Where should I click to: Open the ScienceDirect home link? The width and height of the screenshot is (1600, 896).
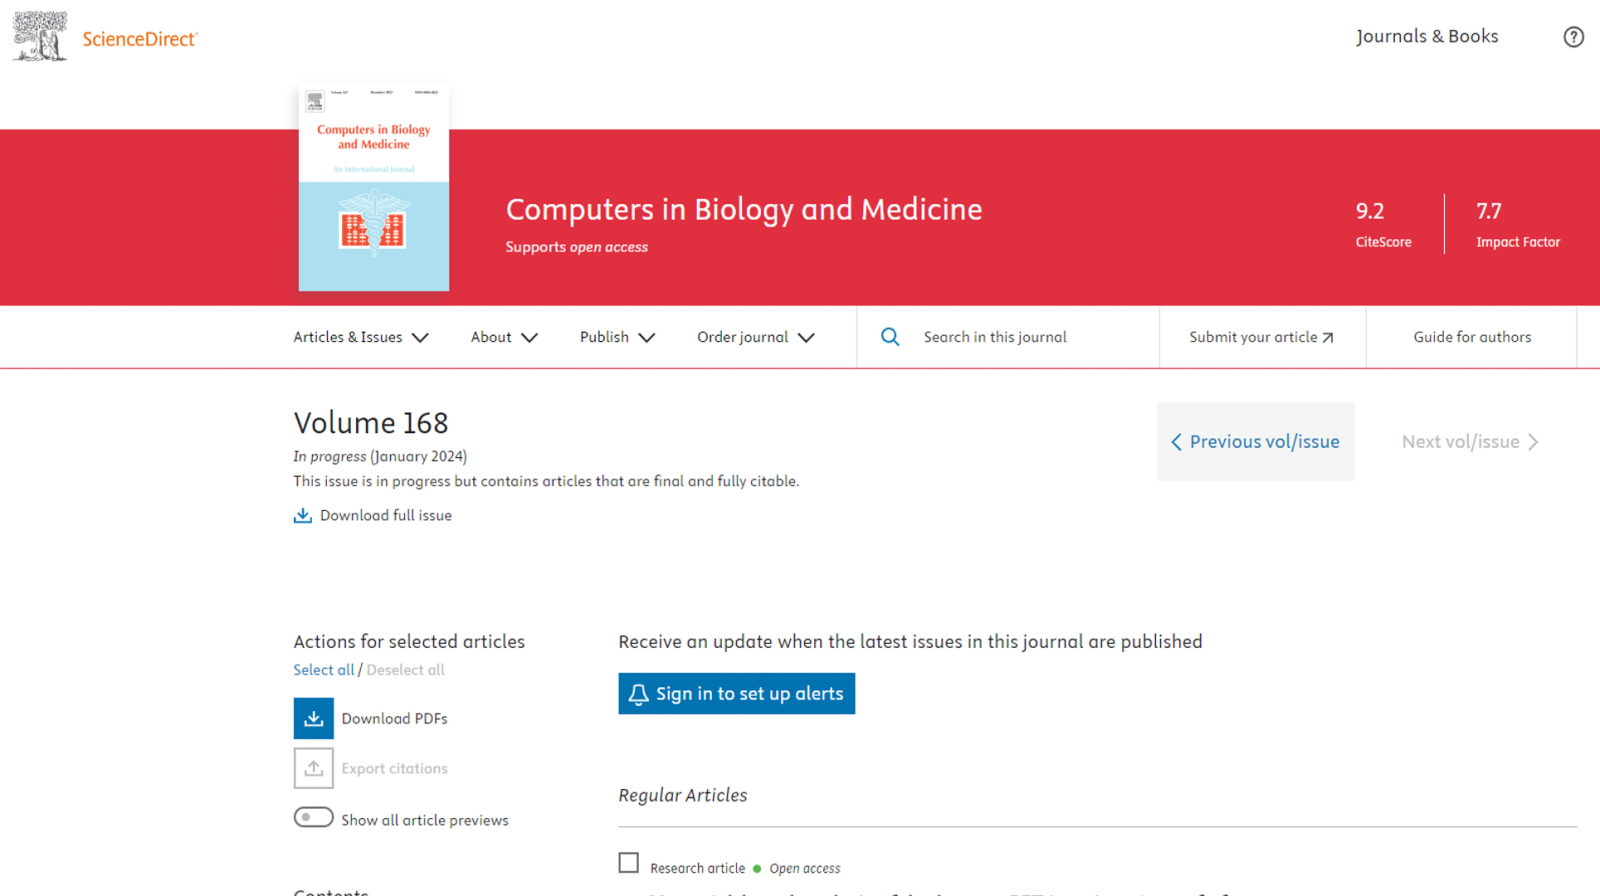140,39
